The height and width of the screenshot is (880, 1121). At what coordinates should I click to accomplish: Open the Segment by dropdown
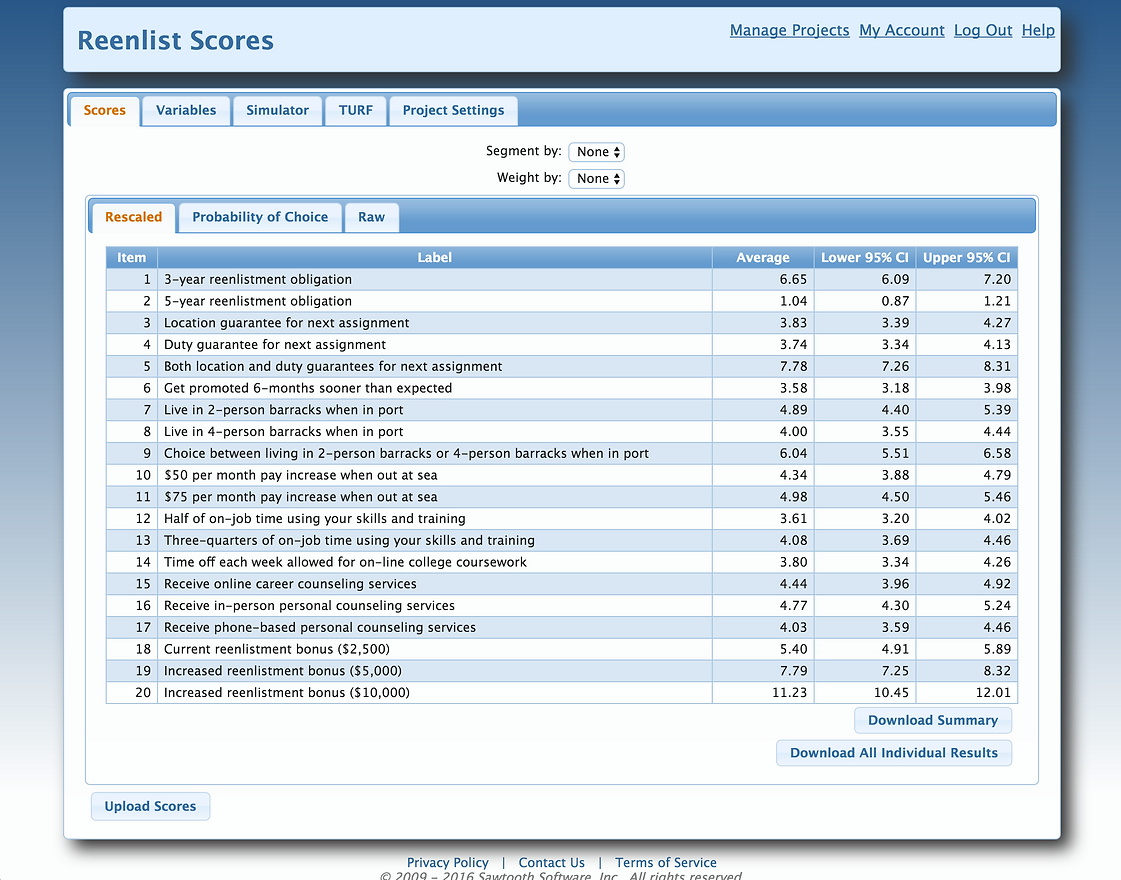pos(596,152)
